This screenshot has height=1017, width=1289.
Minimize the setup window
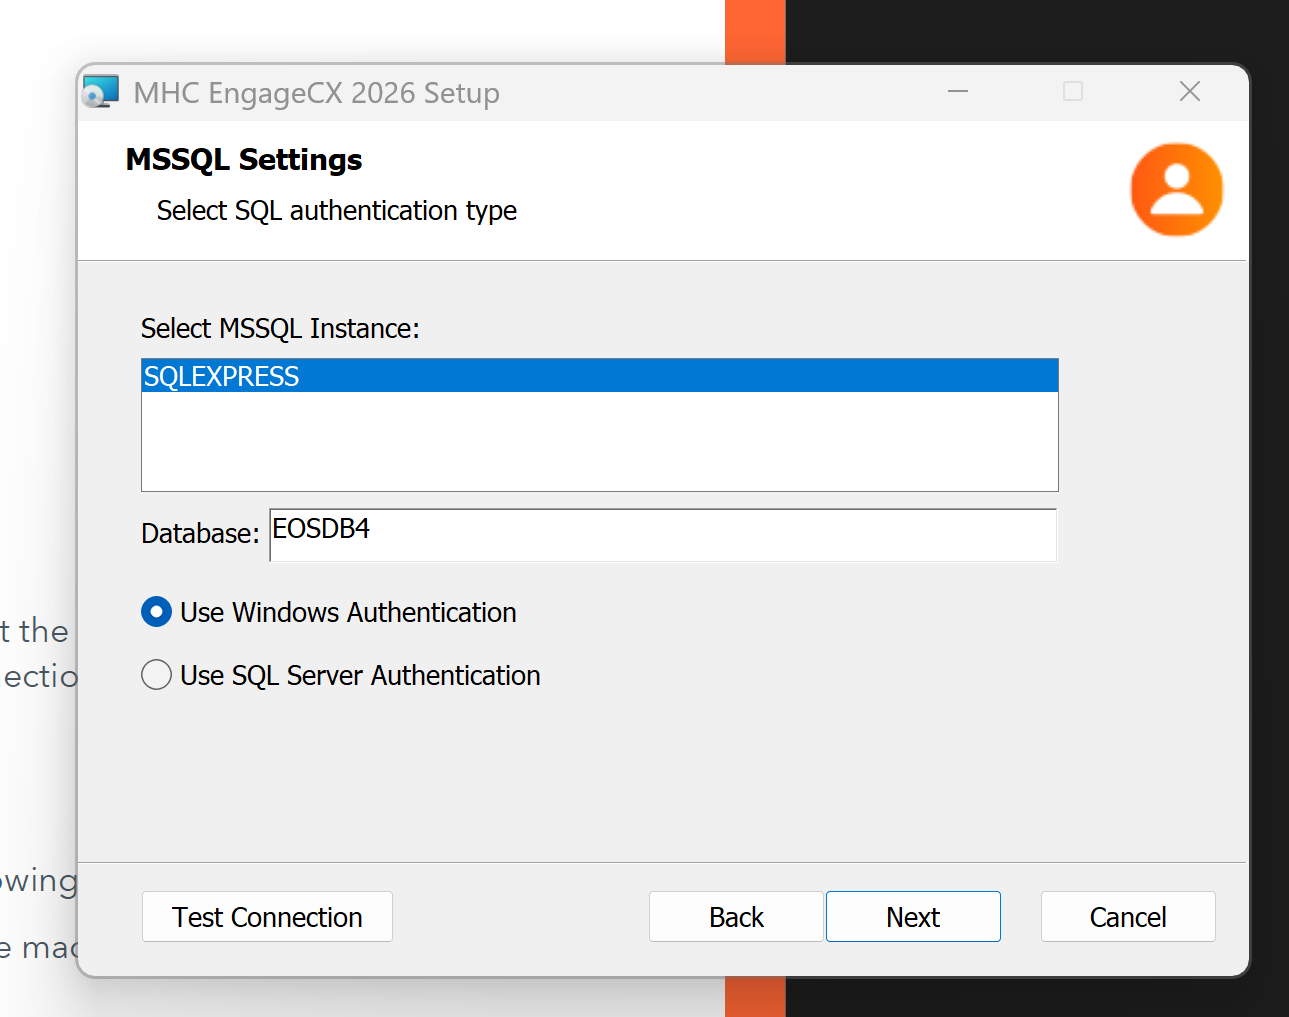point(958,91)
